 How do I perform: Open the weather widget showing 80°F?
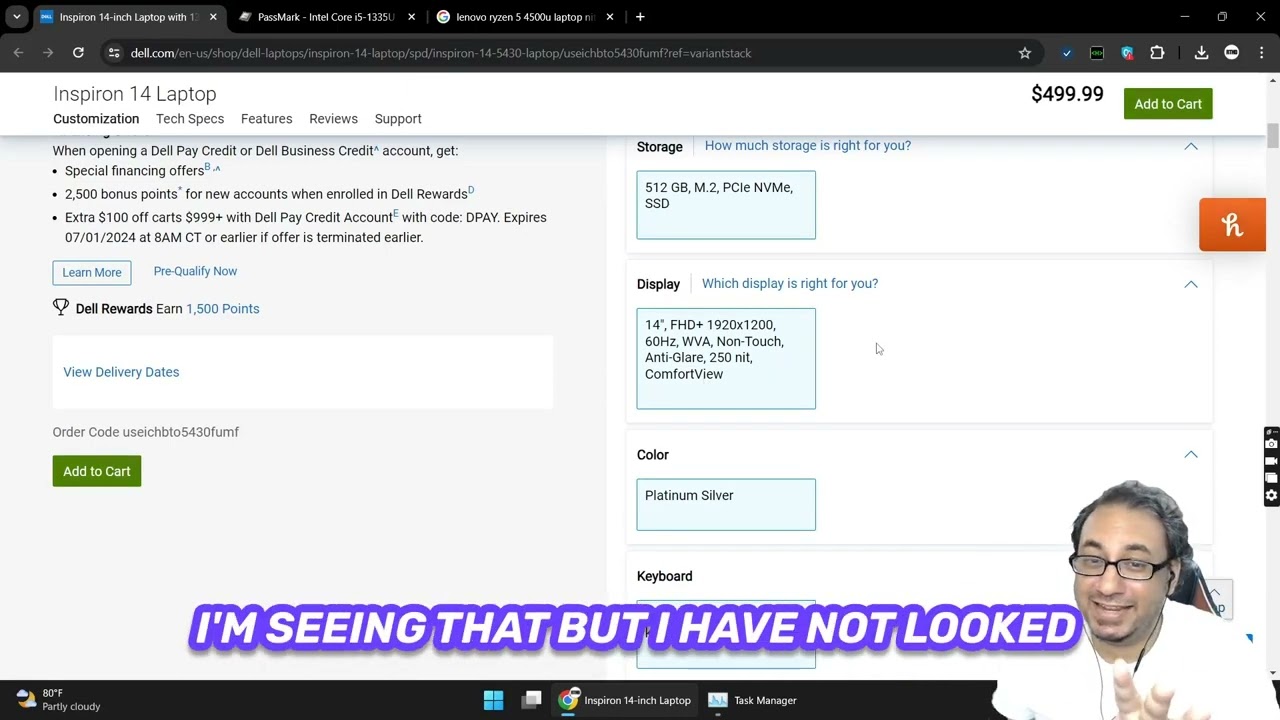tap(60, 700)
